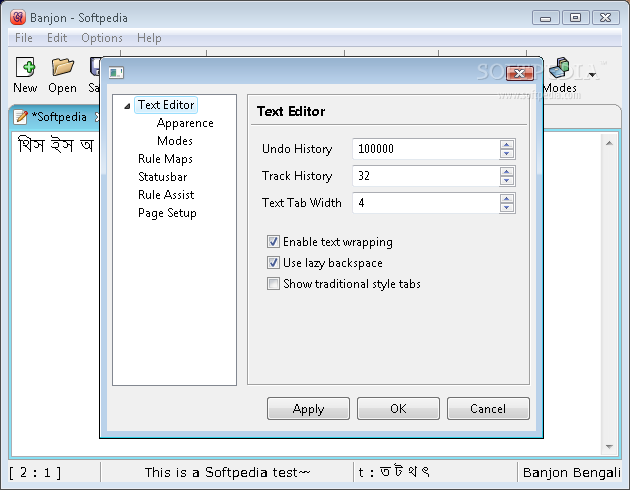This screenshot has width=630, height=490.
Task: Click the Bengali text in editor area
Action: tap(55, 145)
